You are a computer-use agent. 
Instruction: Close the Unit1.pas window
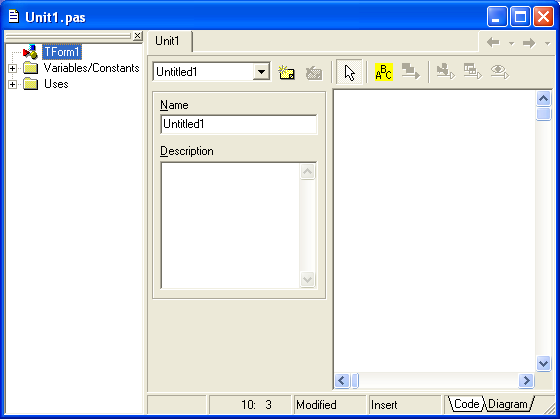(543, 16)
